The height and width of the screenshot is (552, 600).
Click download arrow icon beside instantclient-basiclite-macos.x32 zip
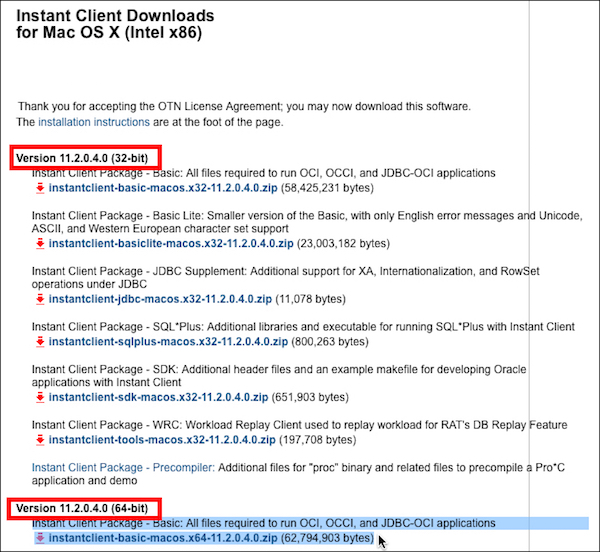tap(40, 243)
